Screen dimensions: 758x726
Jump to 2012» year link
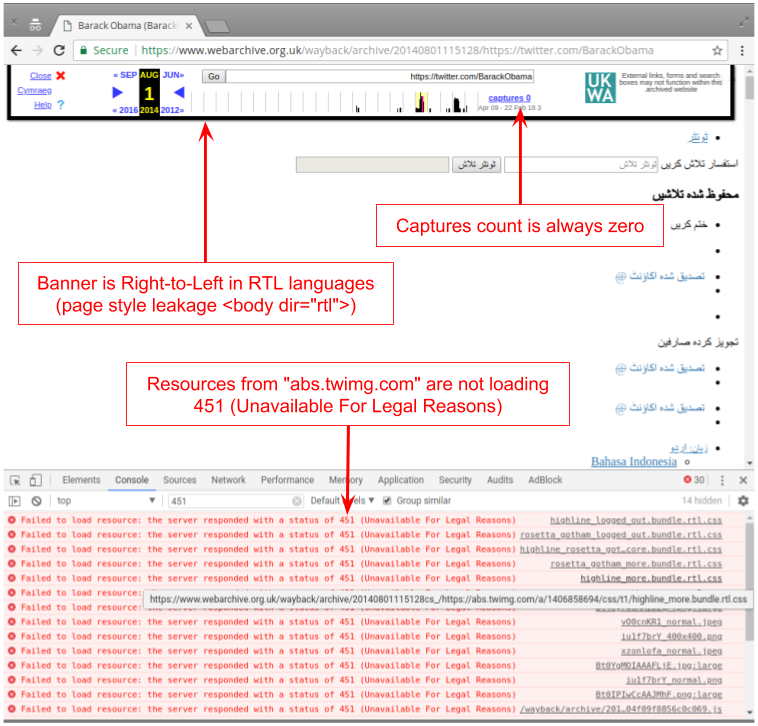(172, 110)
